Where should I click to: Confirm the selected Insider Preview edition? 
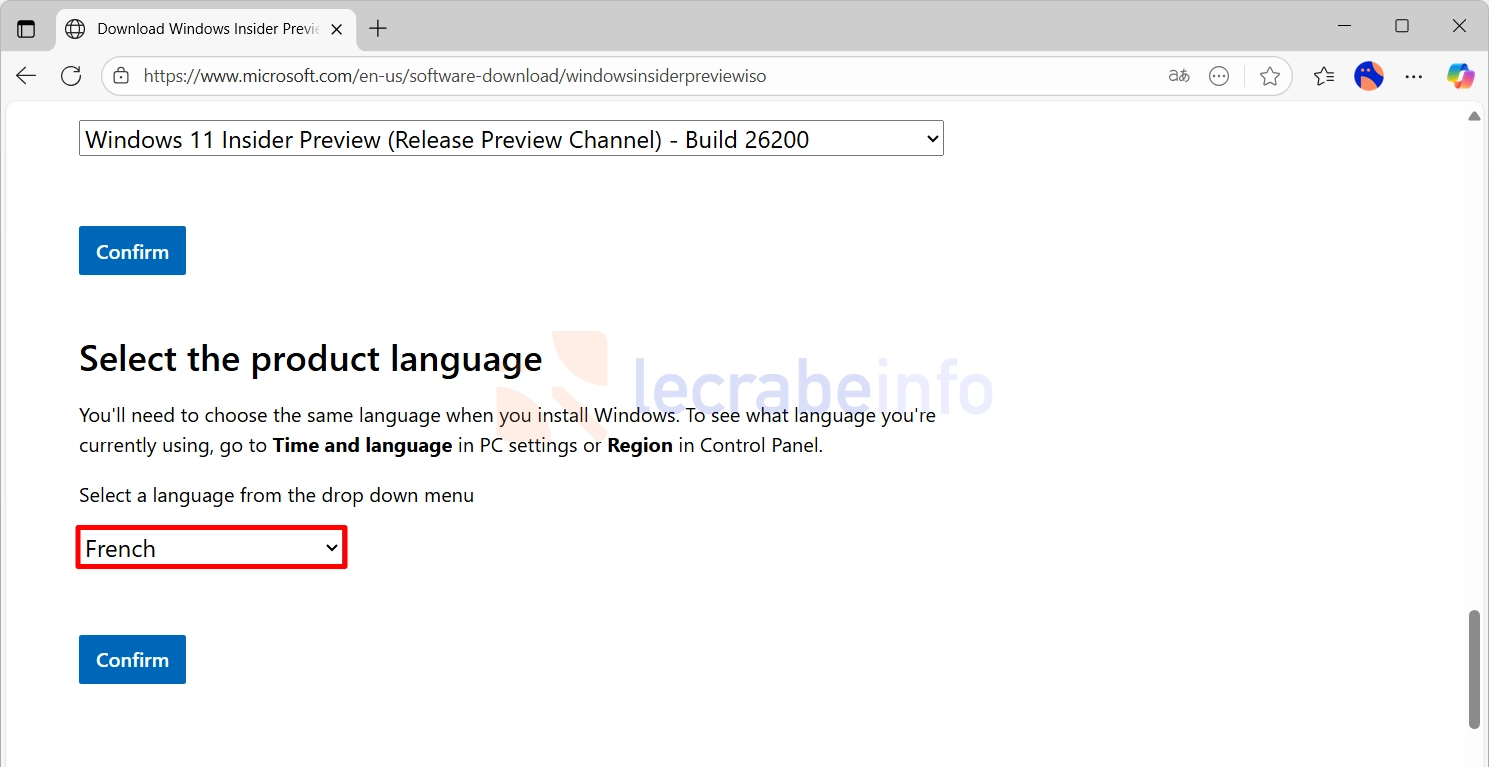pyautogui.click(x=132, y=251)
